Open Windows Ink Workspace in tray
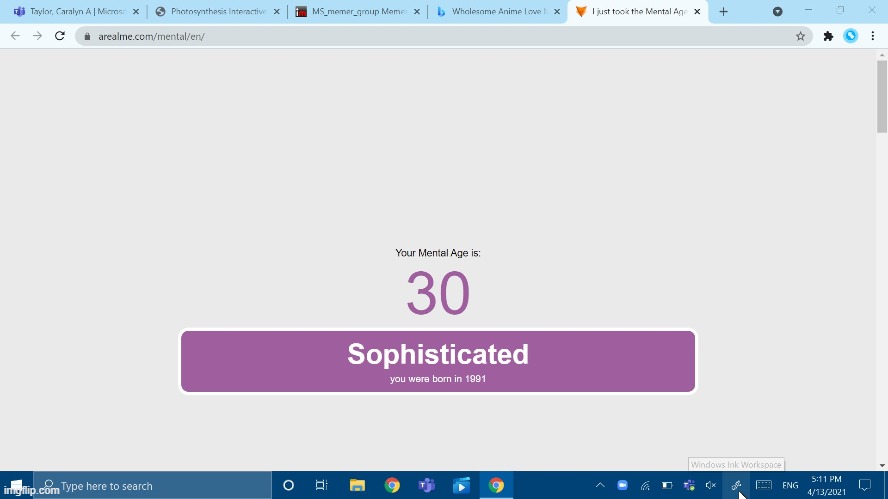 (736, 486)
